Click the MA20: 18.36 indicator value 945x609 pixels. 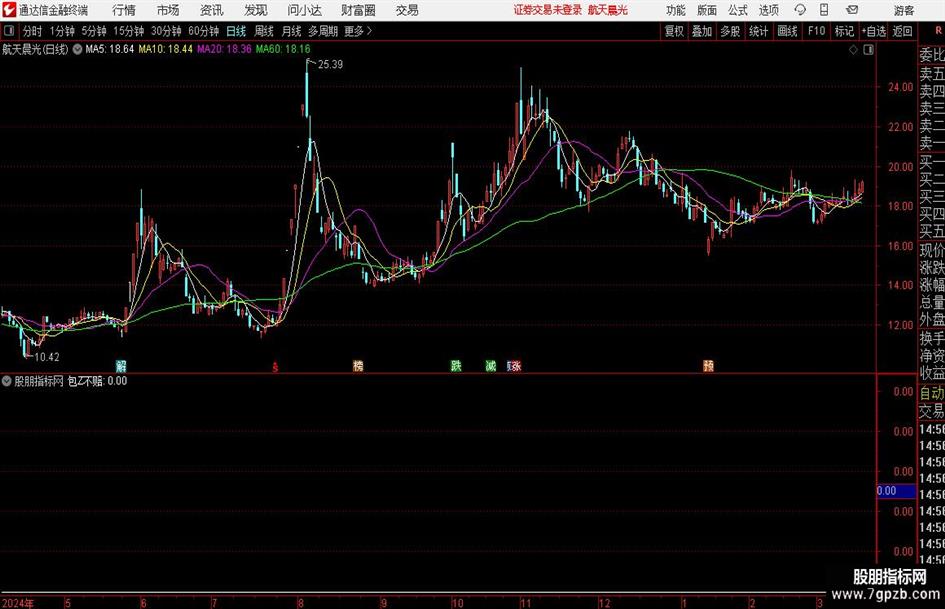tap(224, 49)
